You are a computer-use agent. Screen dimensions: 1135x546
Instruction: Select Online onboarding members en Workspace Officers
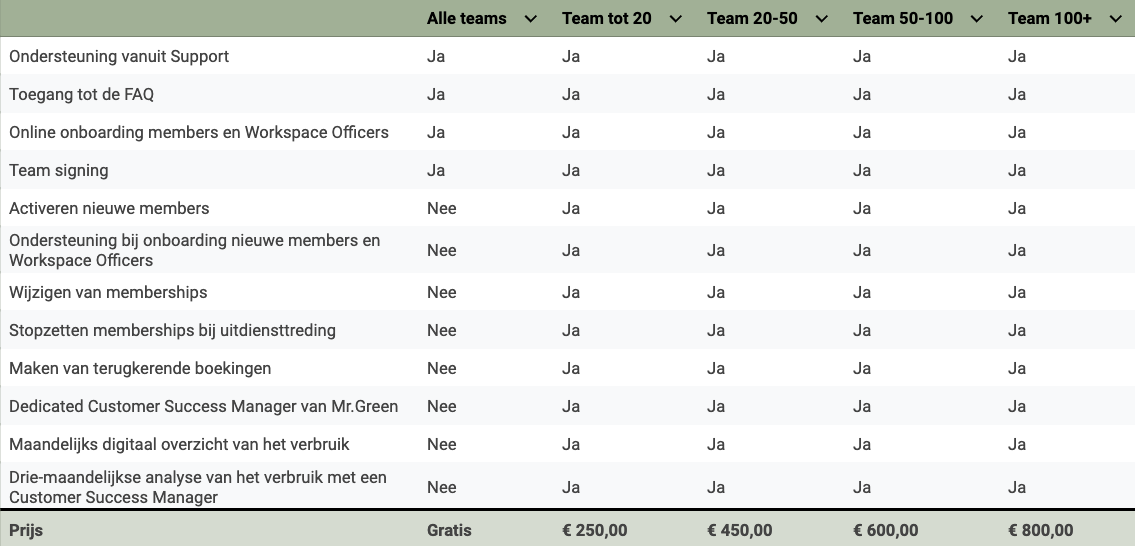coord(199,133)
